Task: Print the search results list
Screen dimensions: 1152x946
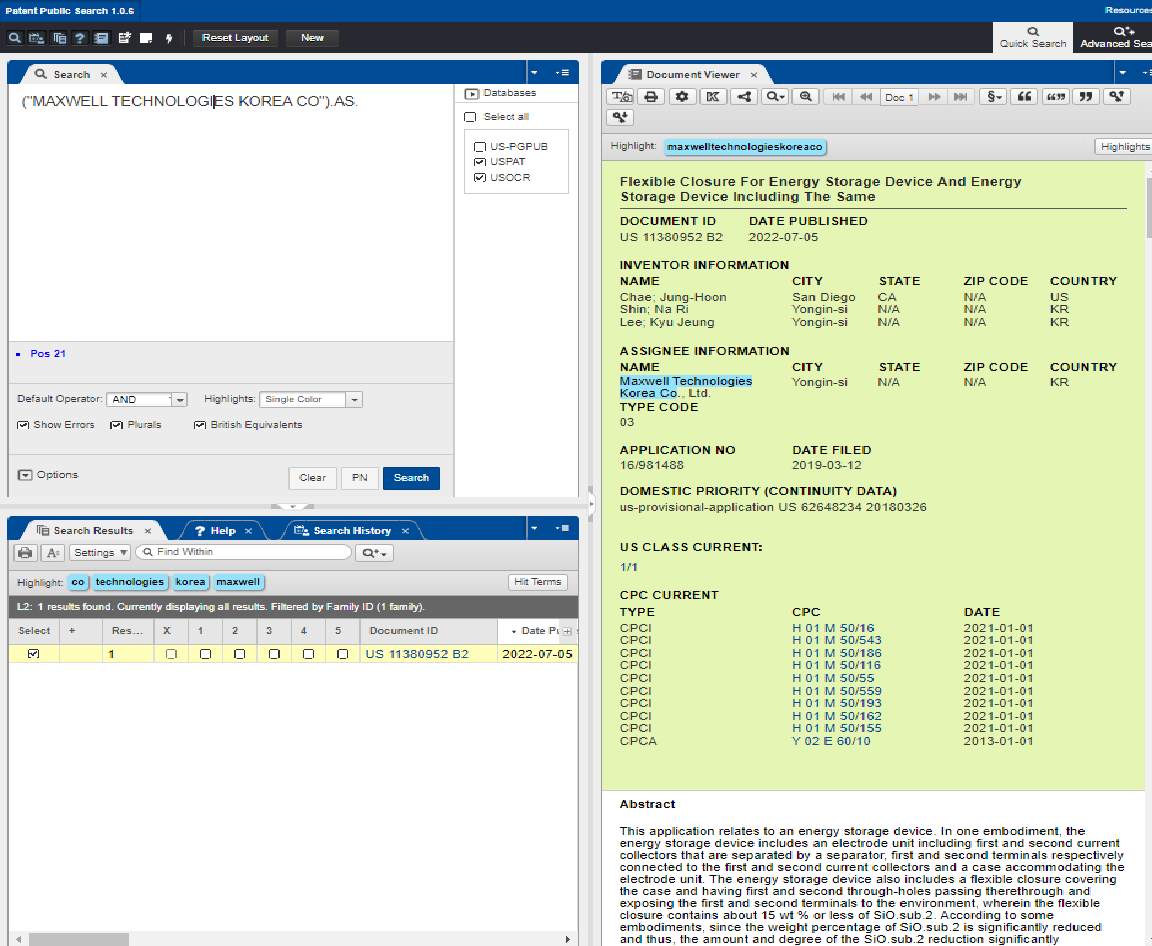Action: coord(25,552)
